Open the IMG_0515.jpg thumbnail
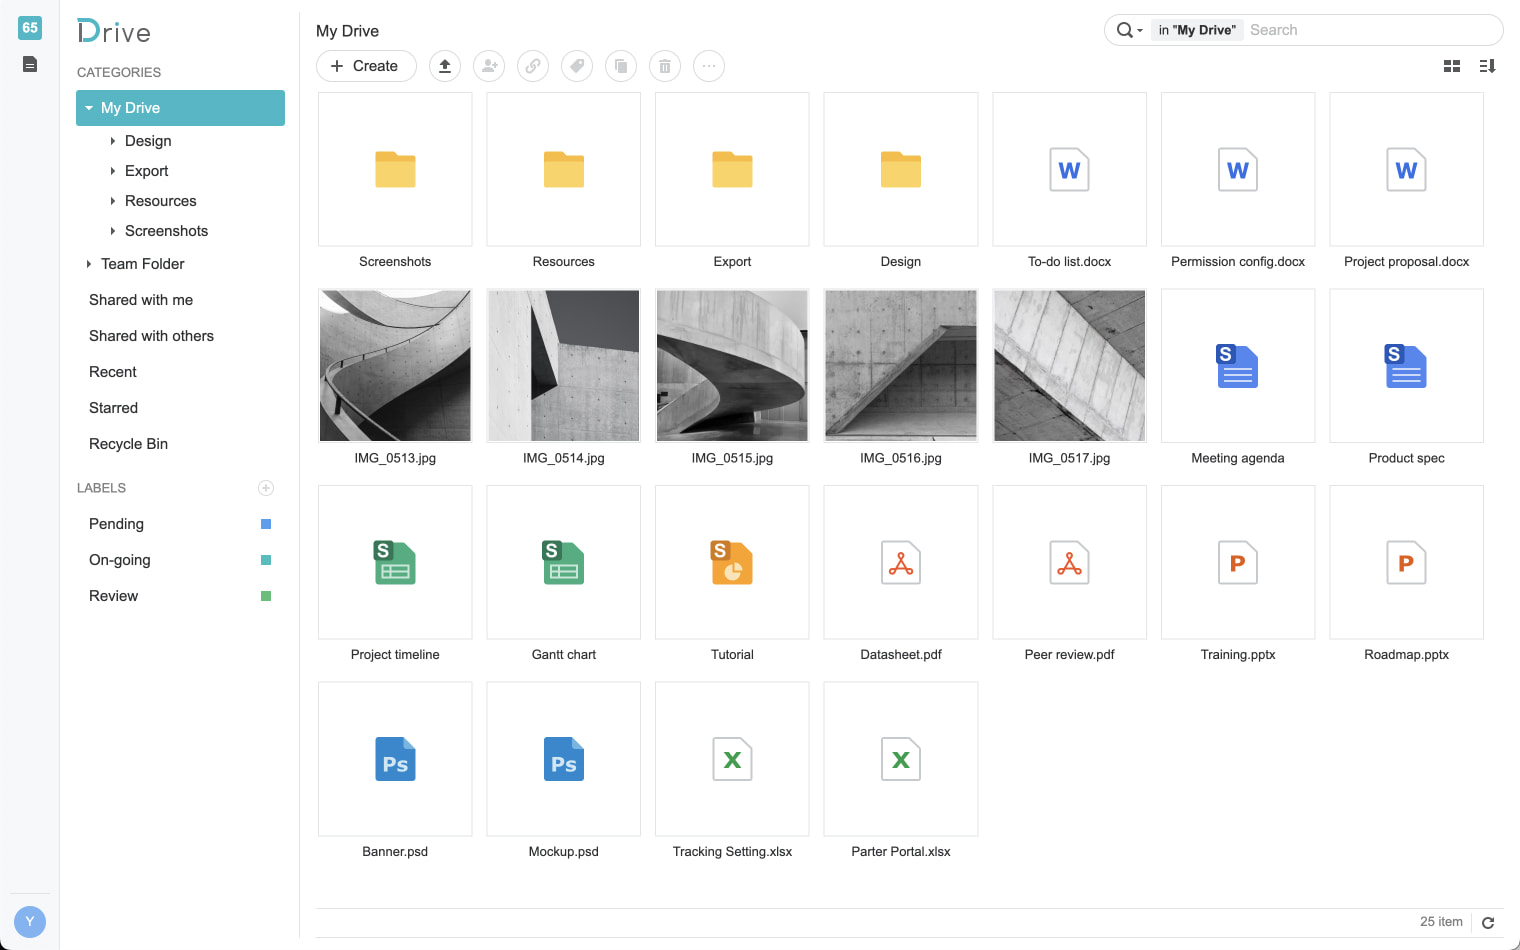Image resolution: width=1520 pixels, height=950 pixels. click(732, 365)
